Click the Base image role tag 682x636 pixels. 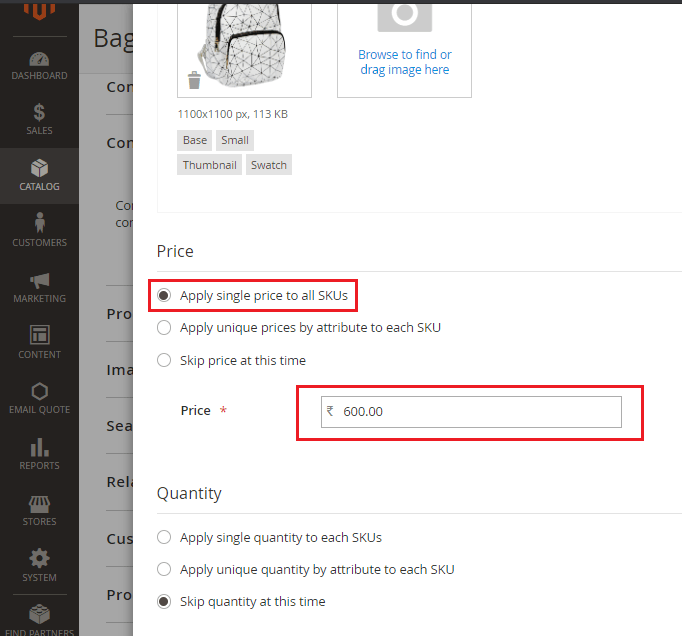coord(194,140)
